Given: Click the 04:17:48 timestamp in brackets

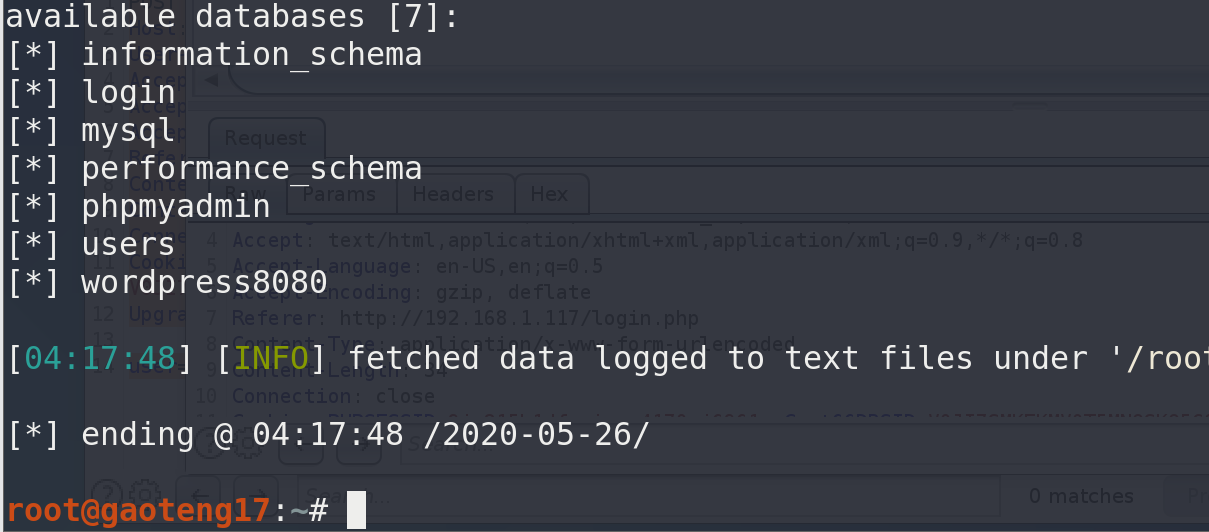Looking at the screenshot, I should click(x=100, y=358).
